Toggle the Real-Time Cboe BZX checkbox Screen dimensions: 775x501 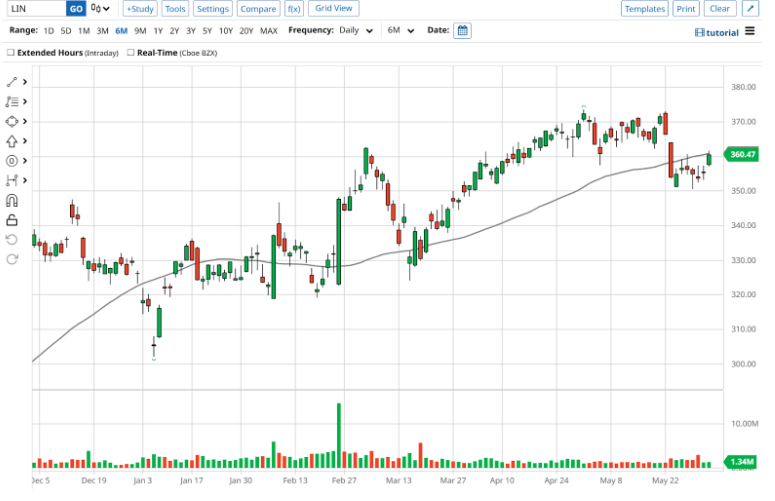click(131, 52)
